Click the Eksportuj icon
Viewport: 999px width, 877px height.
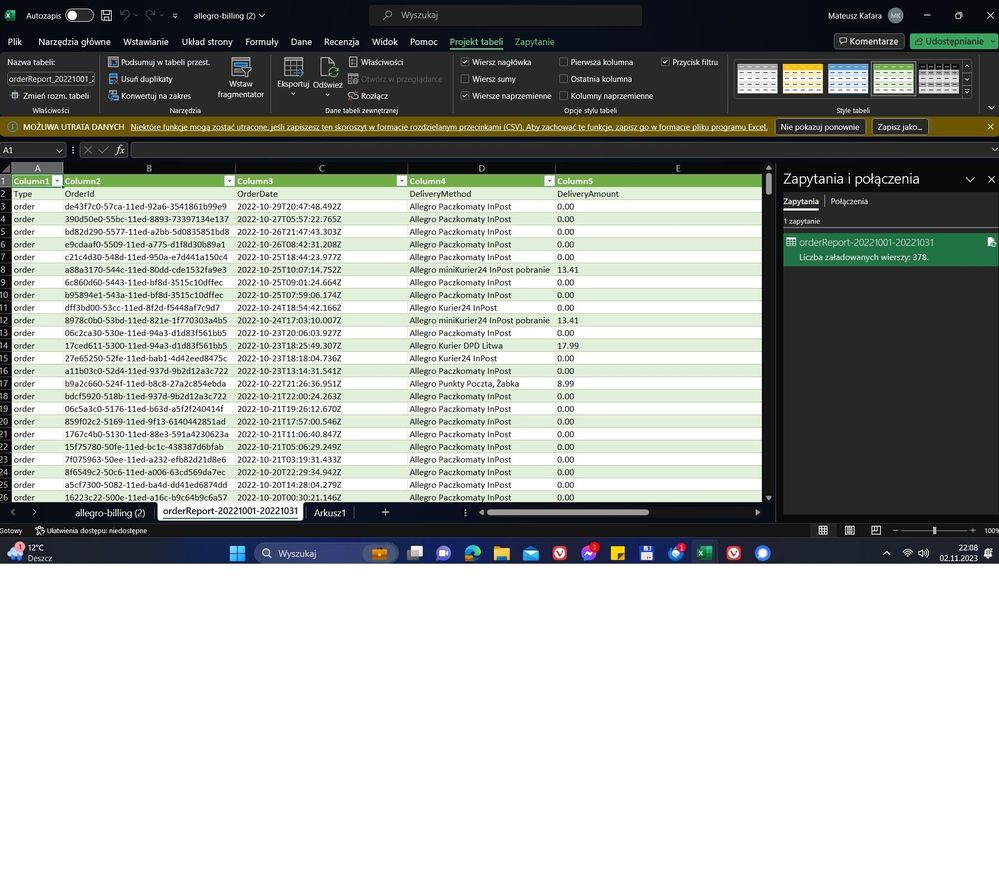[x=293, y=68]
